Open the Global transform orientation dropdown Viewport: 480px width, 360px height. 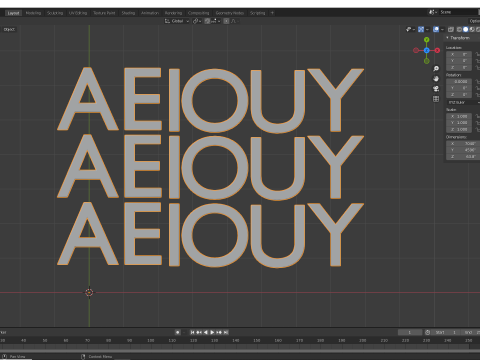click(177, 21)
